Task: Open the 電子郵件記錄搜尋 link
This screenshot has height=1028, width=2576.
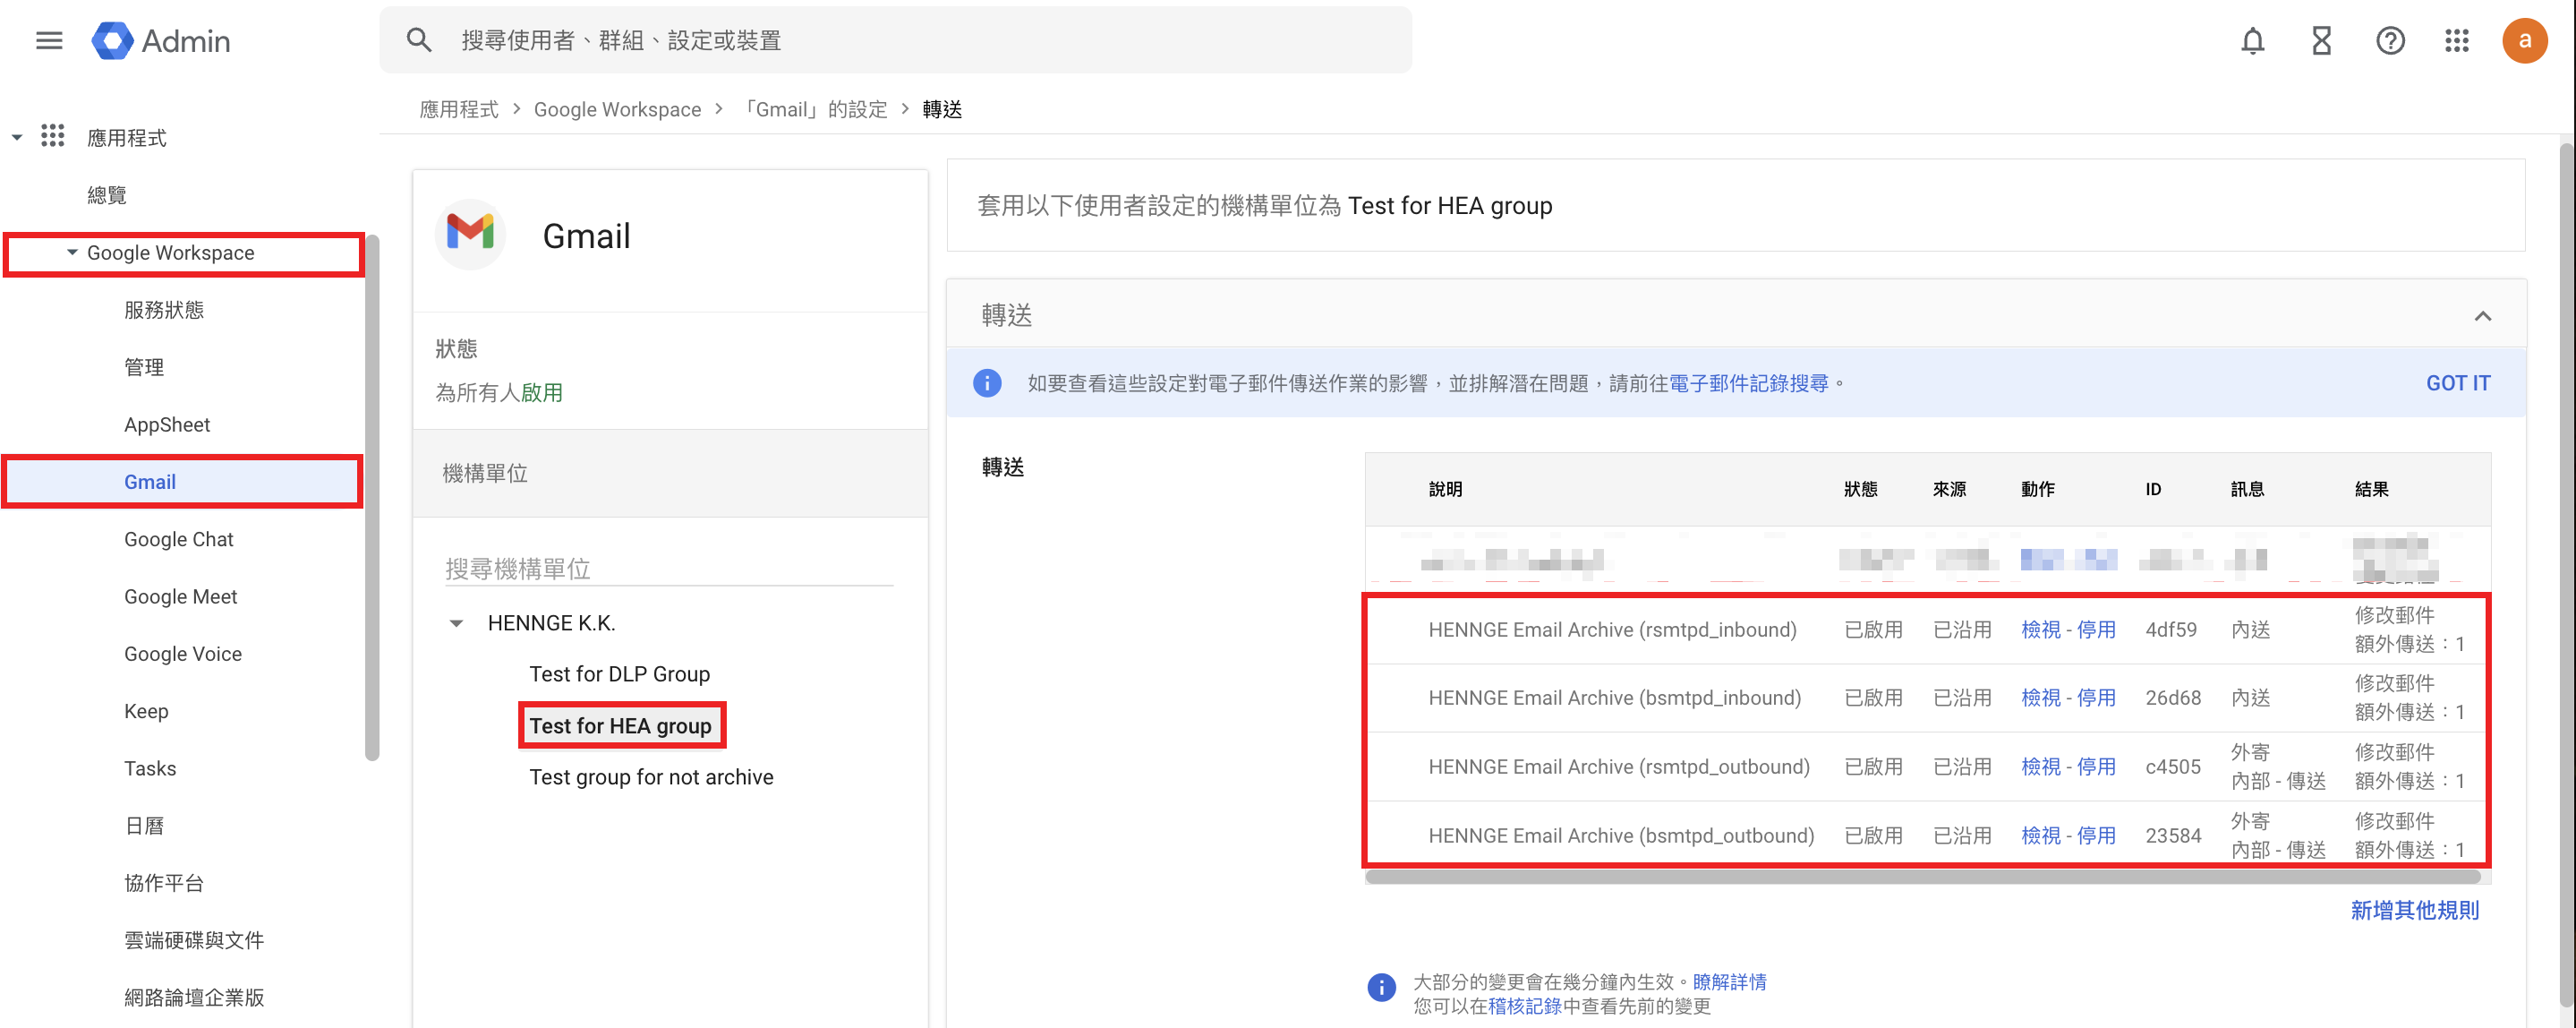Action: pos(1748,383)
